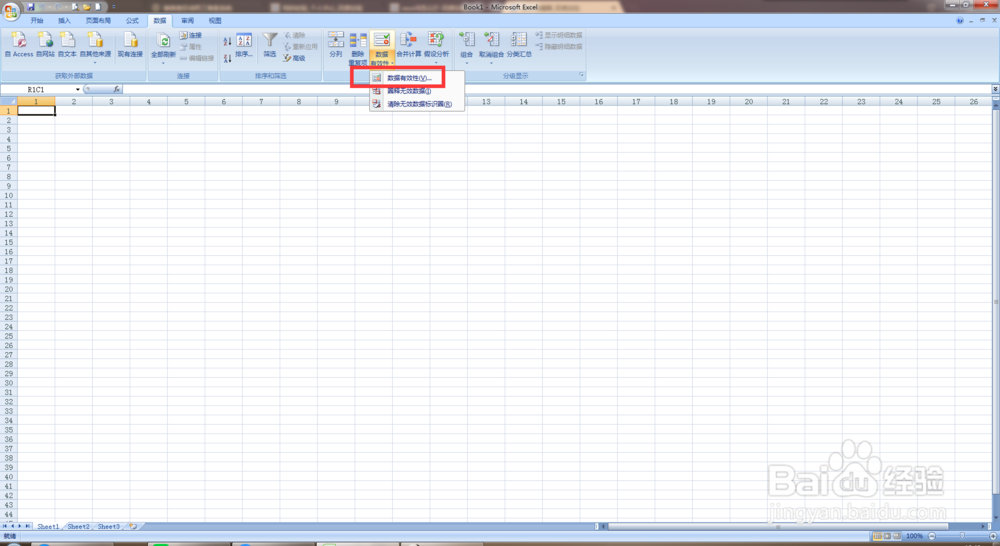
Task: Switch to the 审阅 ribbon tab
Action: click(187, 20)
